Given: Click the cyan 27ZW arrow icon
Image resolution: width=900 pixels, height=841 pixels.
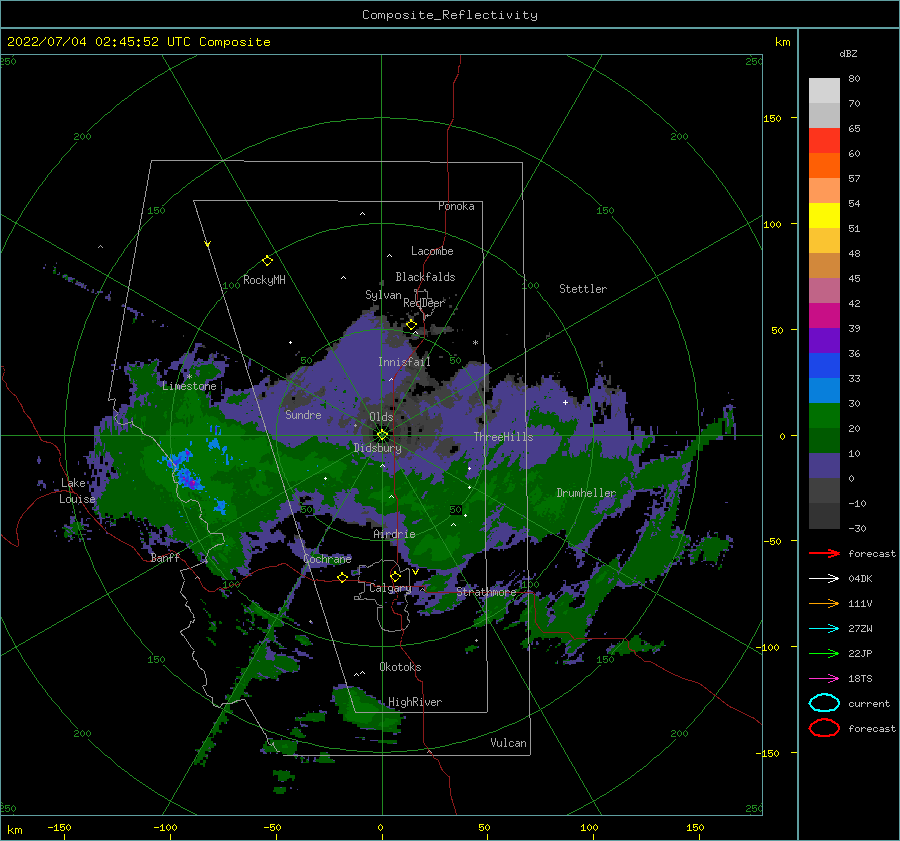Looking at the screenshot, I should click(x=824, y=629).
